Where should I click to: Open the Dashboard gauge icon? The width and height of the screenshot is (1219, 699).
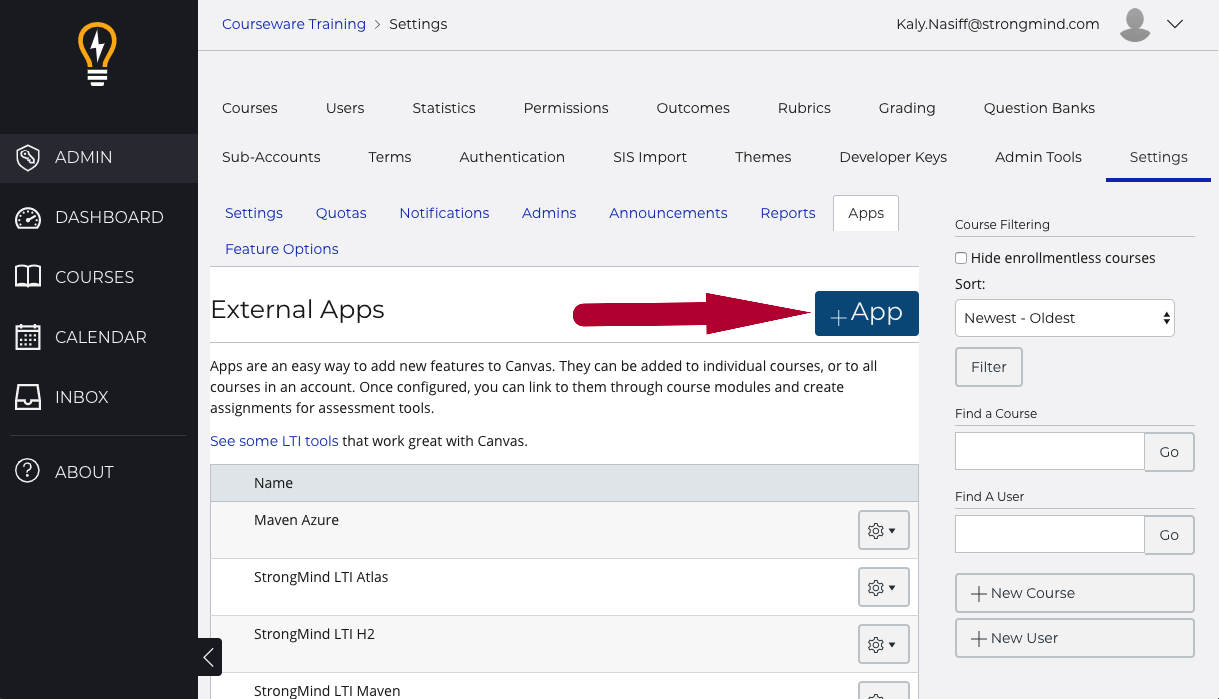[x=28, y=217]
